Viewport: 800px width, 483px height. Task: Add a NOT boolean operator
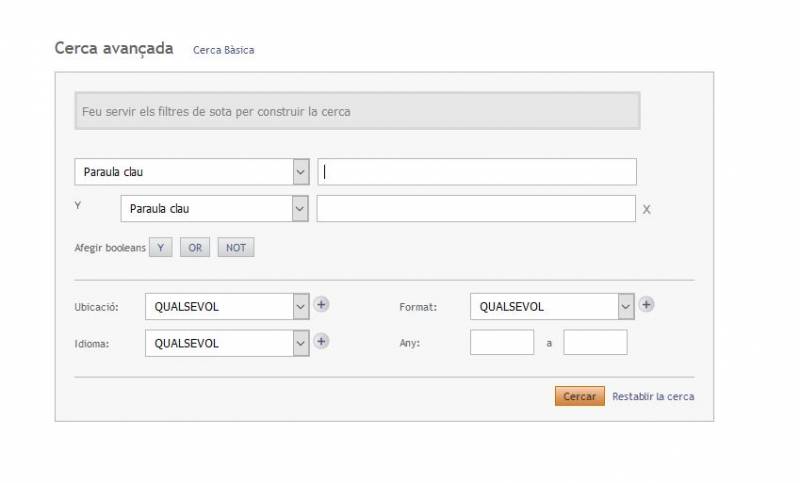pyautogui.click(x=236, y=248)
